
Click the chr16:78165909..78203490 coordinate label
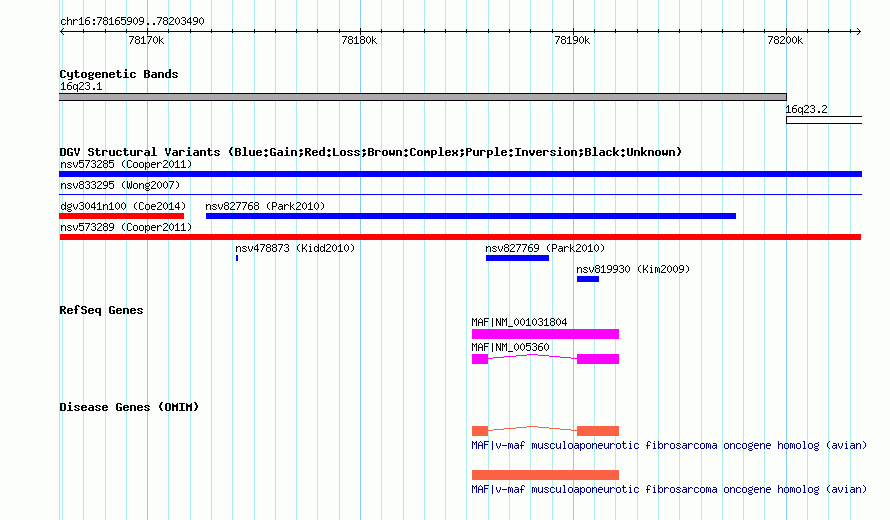tap(132, 21)
